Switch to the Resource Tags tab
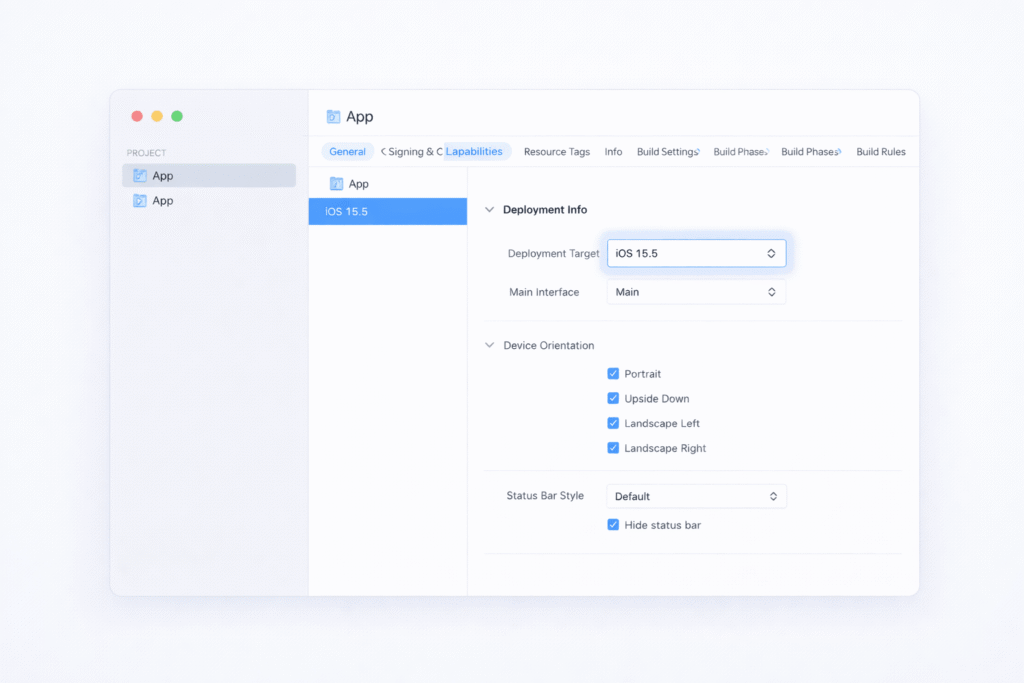Screen dimensions: 1024x683 pyautogui.click(x=556, y=151)
